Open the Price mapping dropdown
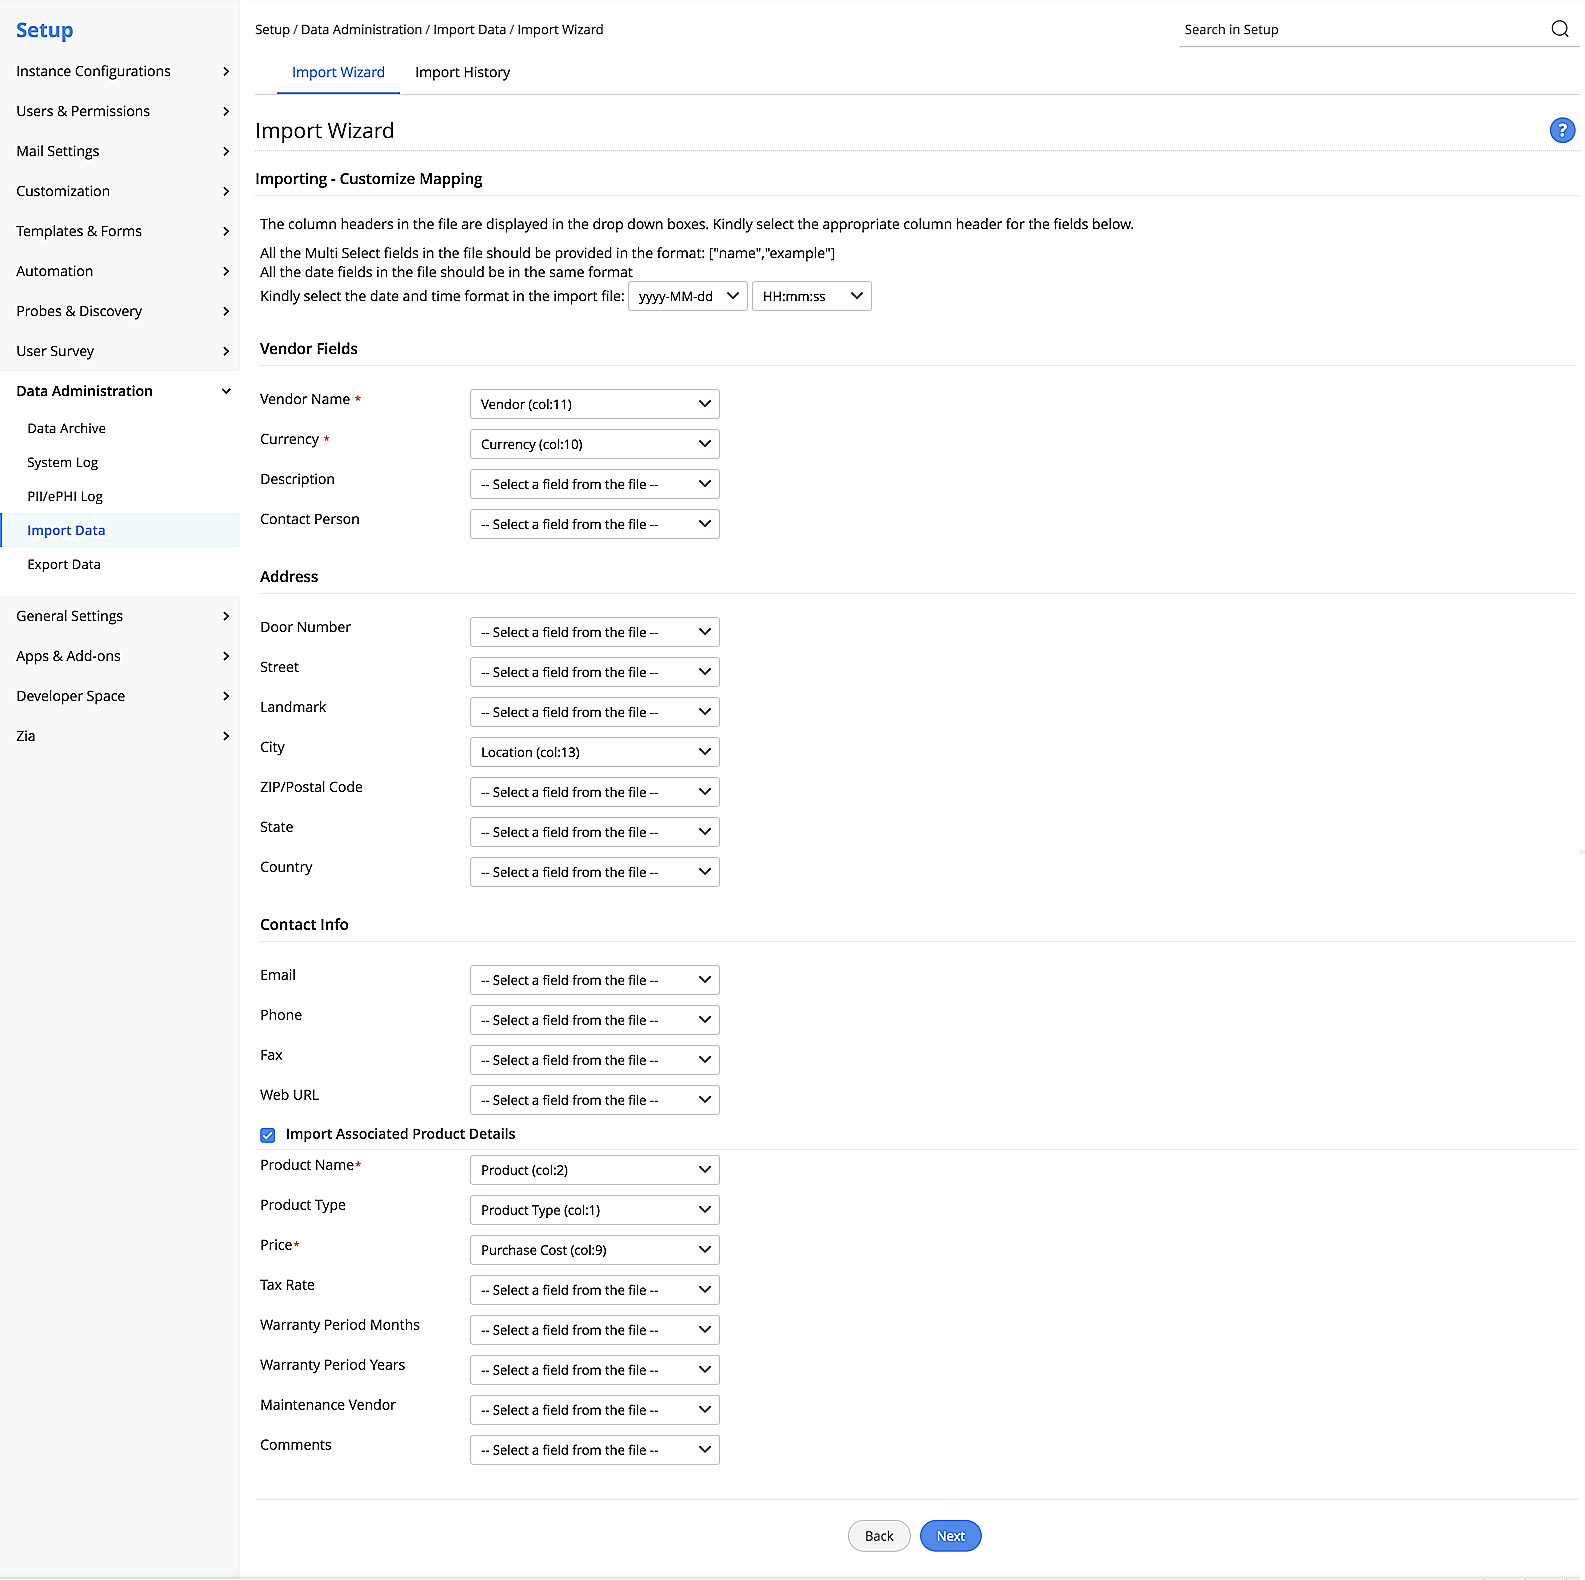The height and width of the screenshot is (1580, 1585). pyautogui.click(x=594, y=1250)
